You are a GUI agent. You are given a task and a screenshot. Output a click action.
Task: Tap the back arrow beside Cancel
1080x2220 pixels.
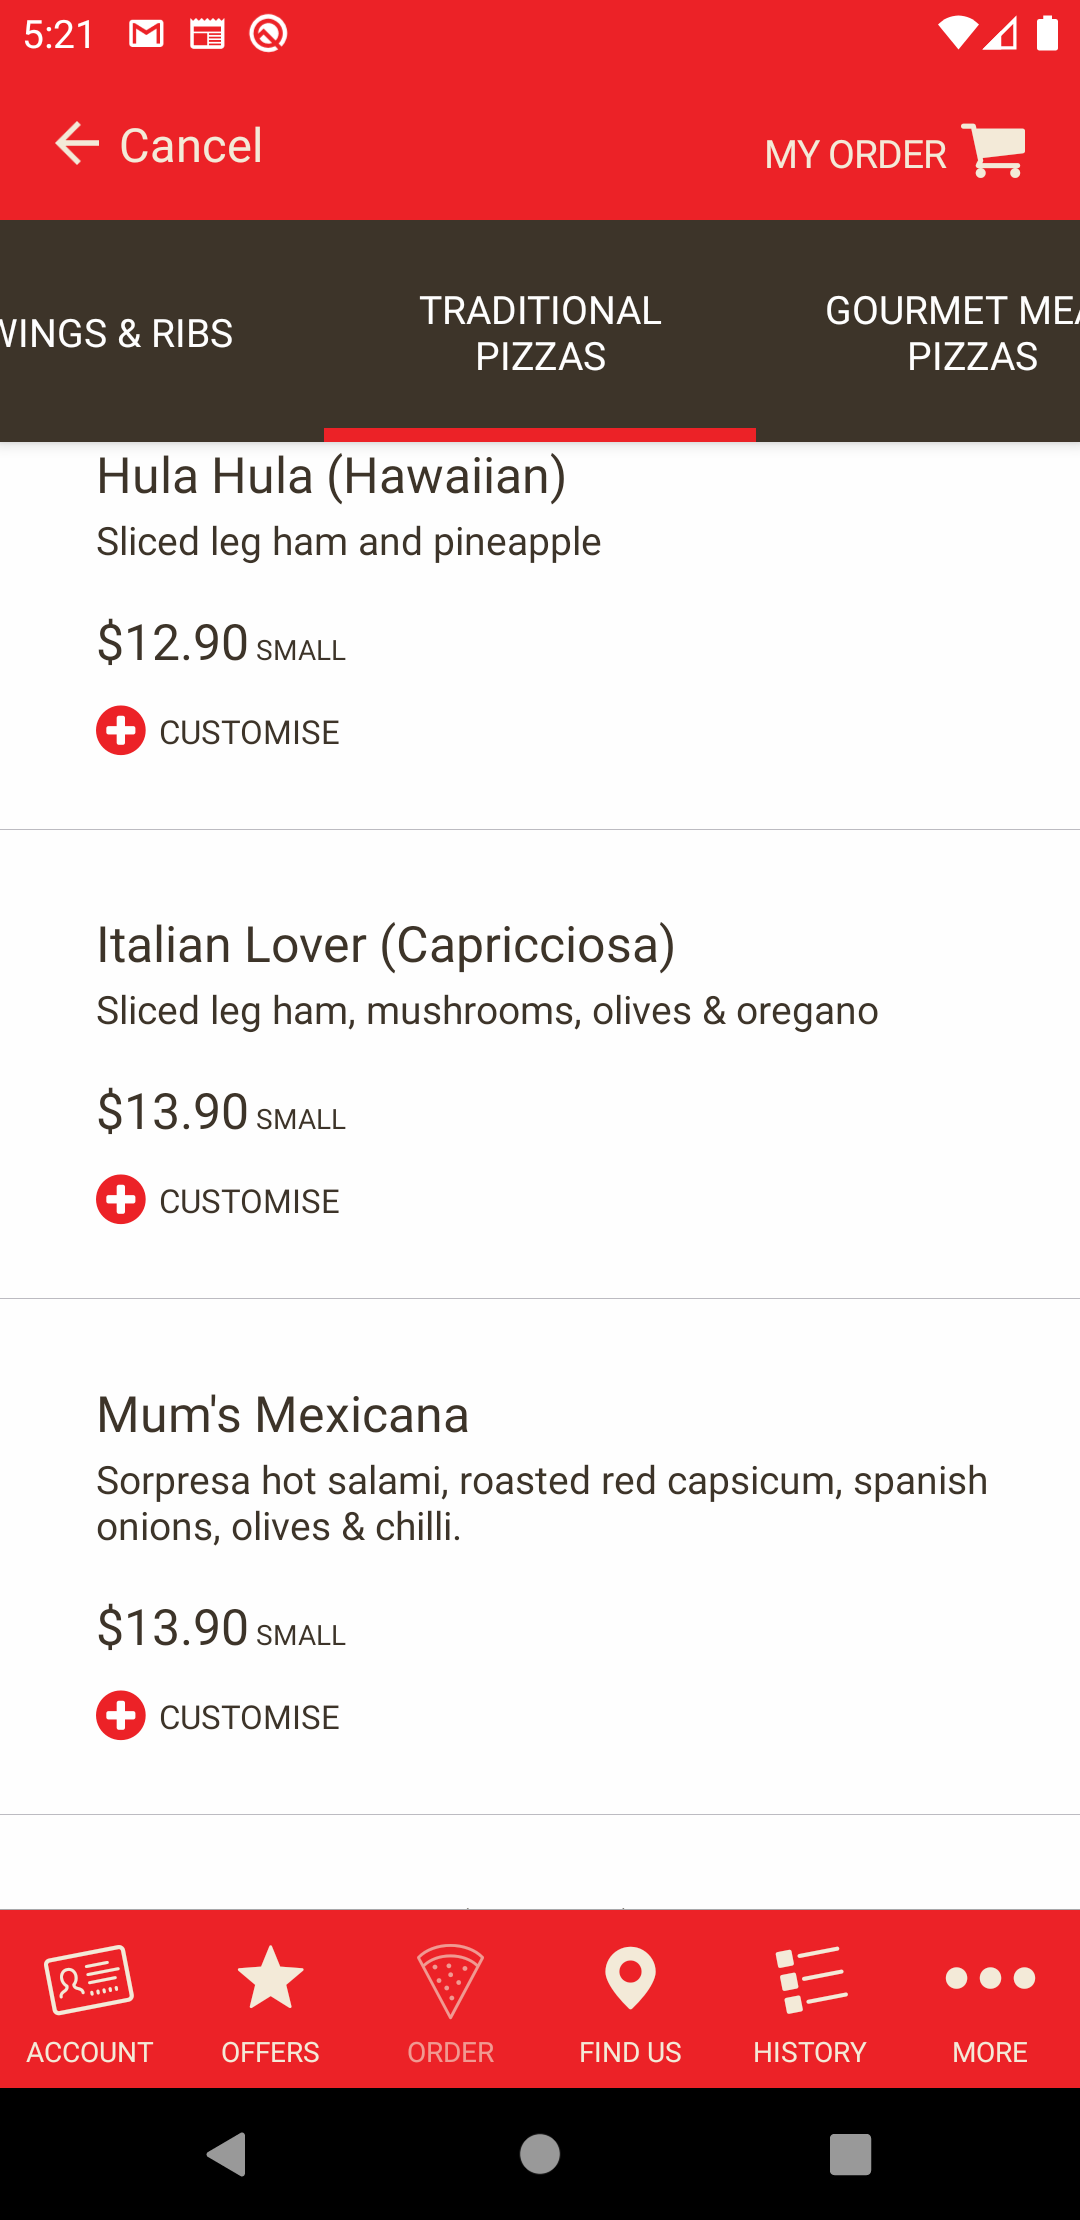77,144
